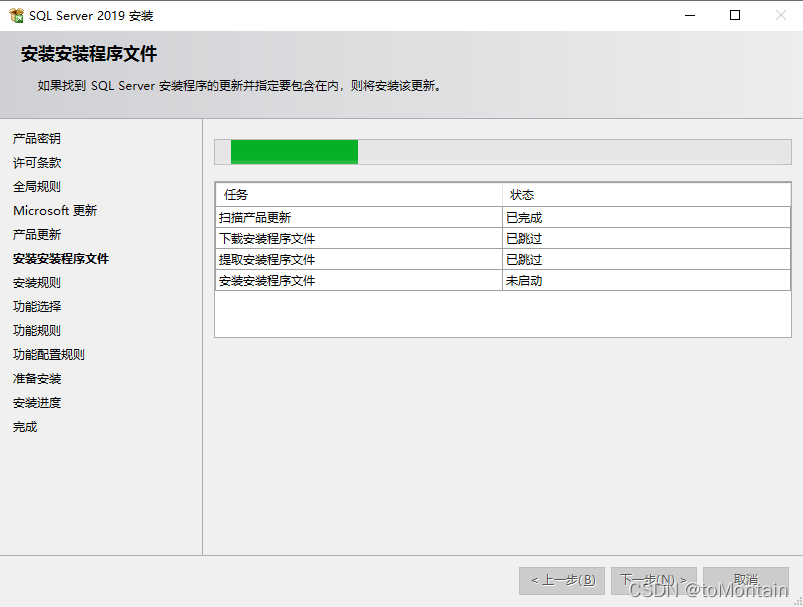Select the 功能选择 step in sidebar
Viewport: 803px width, 607px height.
click(x=37, y=306)
